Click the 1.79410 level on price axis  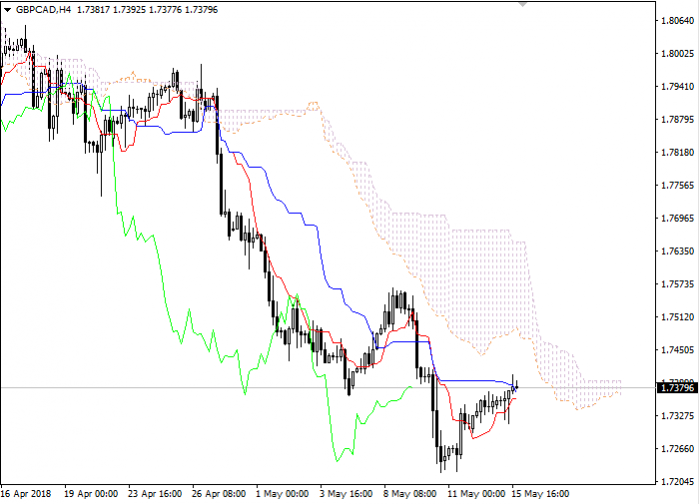pyautogui.click(x=677, y=87)
